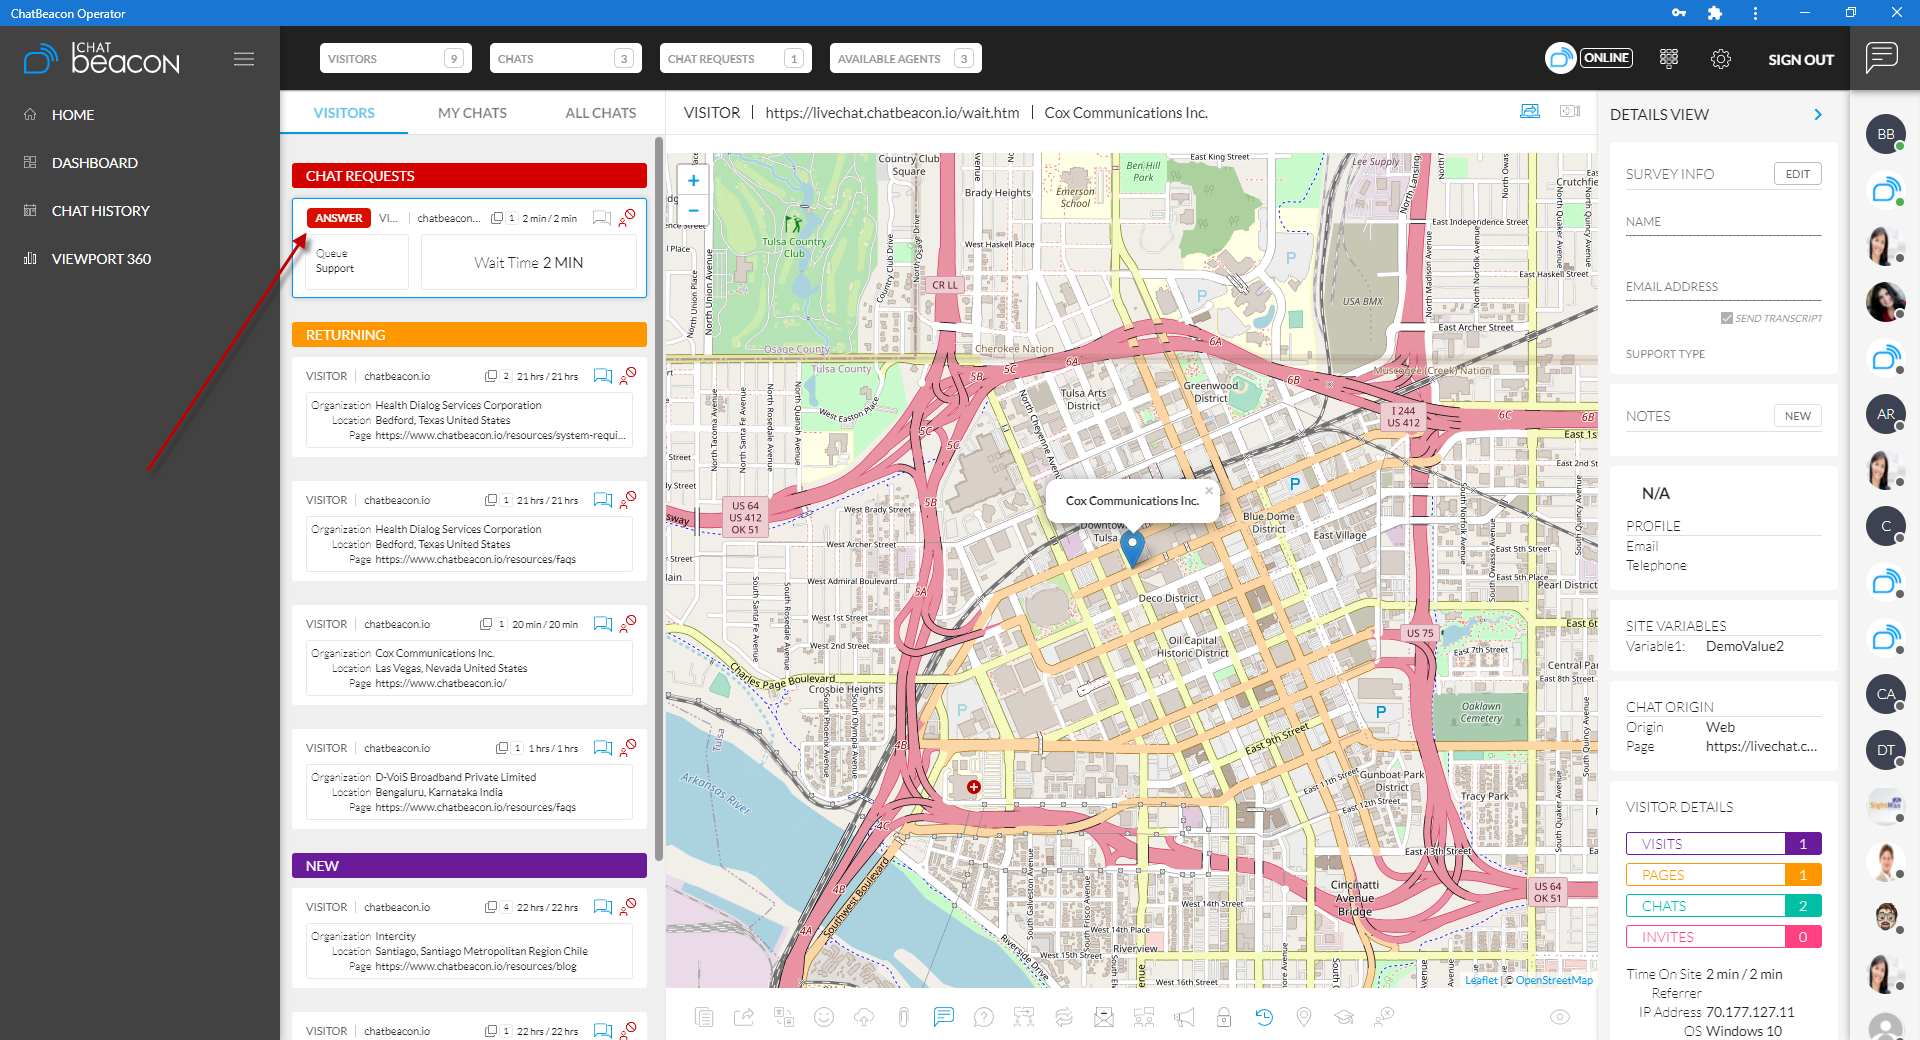Open the OpenStreetMap attribution link
The height and width of the screenshot is (1040, 1920).
tap(1554, 980)
